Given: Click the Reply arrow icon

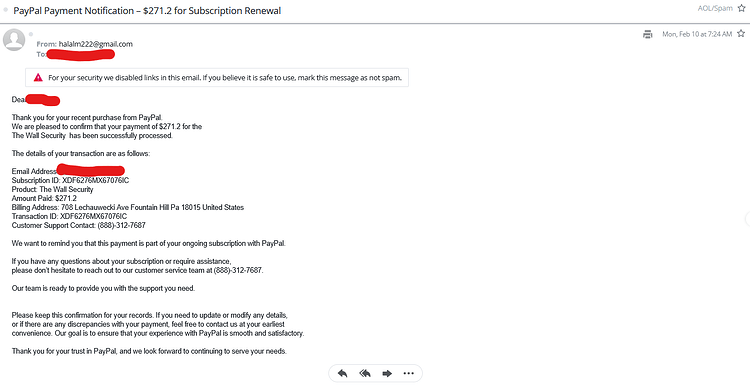Looking at the screenshot, I should [342, 373].
